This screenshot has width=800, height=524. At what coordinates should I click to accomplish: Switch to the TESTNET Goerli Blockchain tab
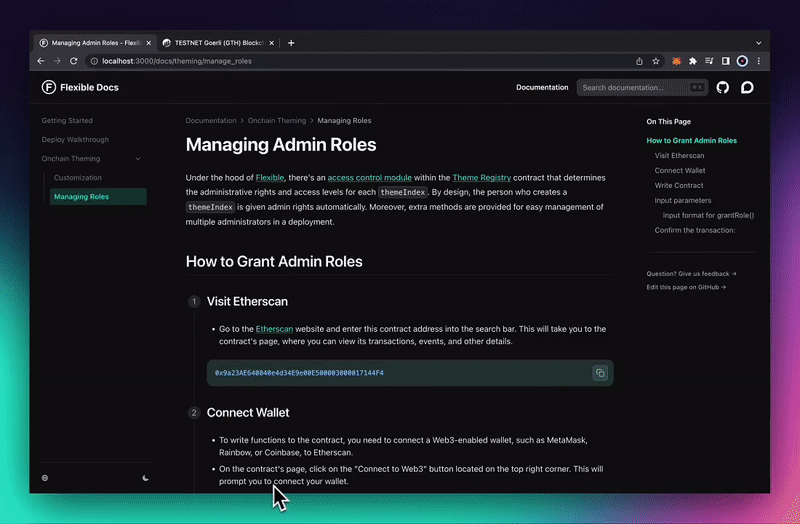(x=218, y=43)
